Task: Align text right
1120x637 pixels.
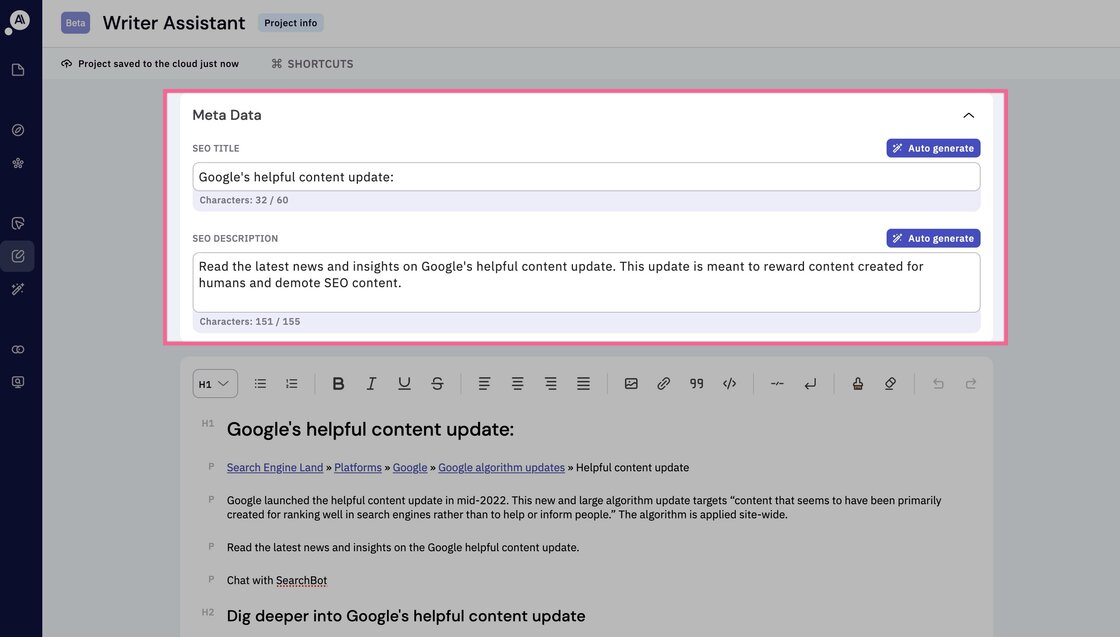Action: [x=551, y=383]
